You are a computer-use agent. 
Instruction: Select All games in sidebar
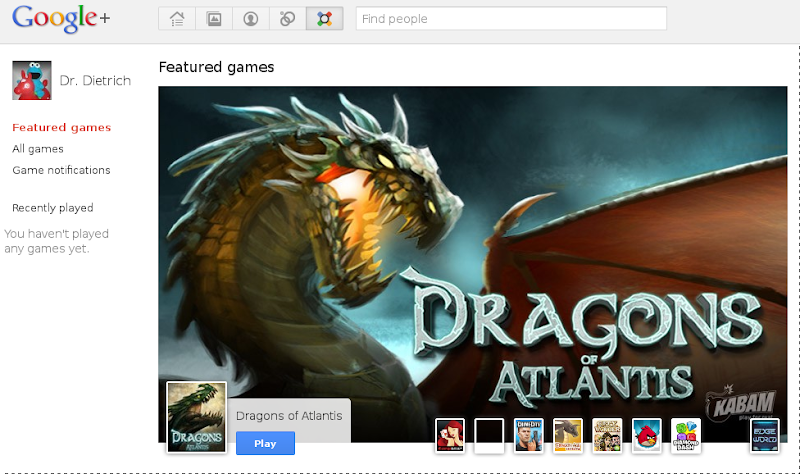[x=38, y=149]
